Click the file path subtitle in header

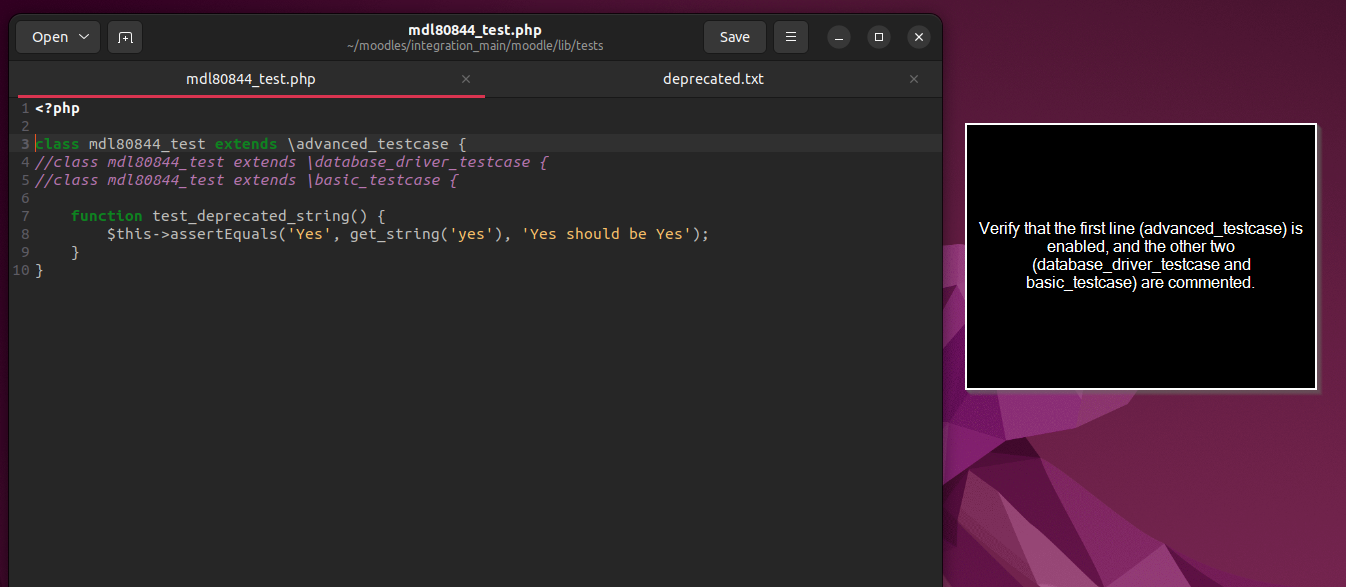pyautogui.click(x=475, y=46)
